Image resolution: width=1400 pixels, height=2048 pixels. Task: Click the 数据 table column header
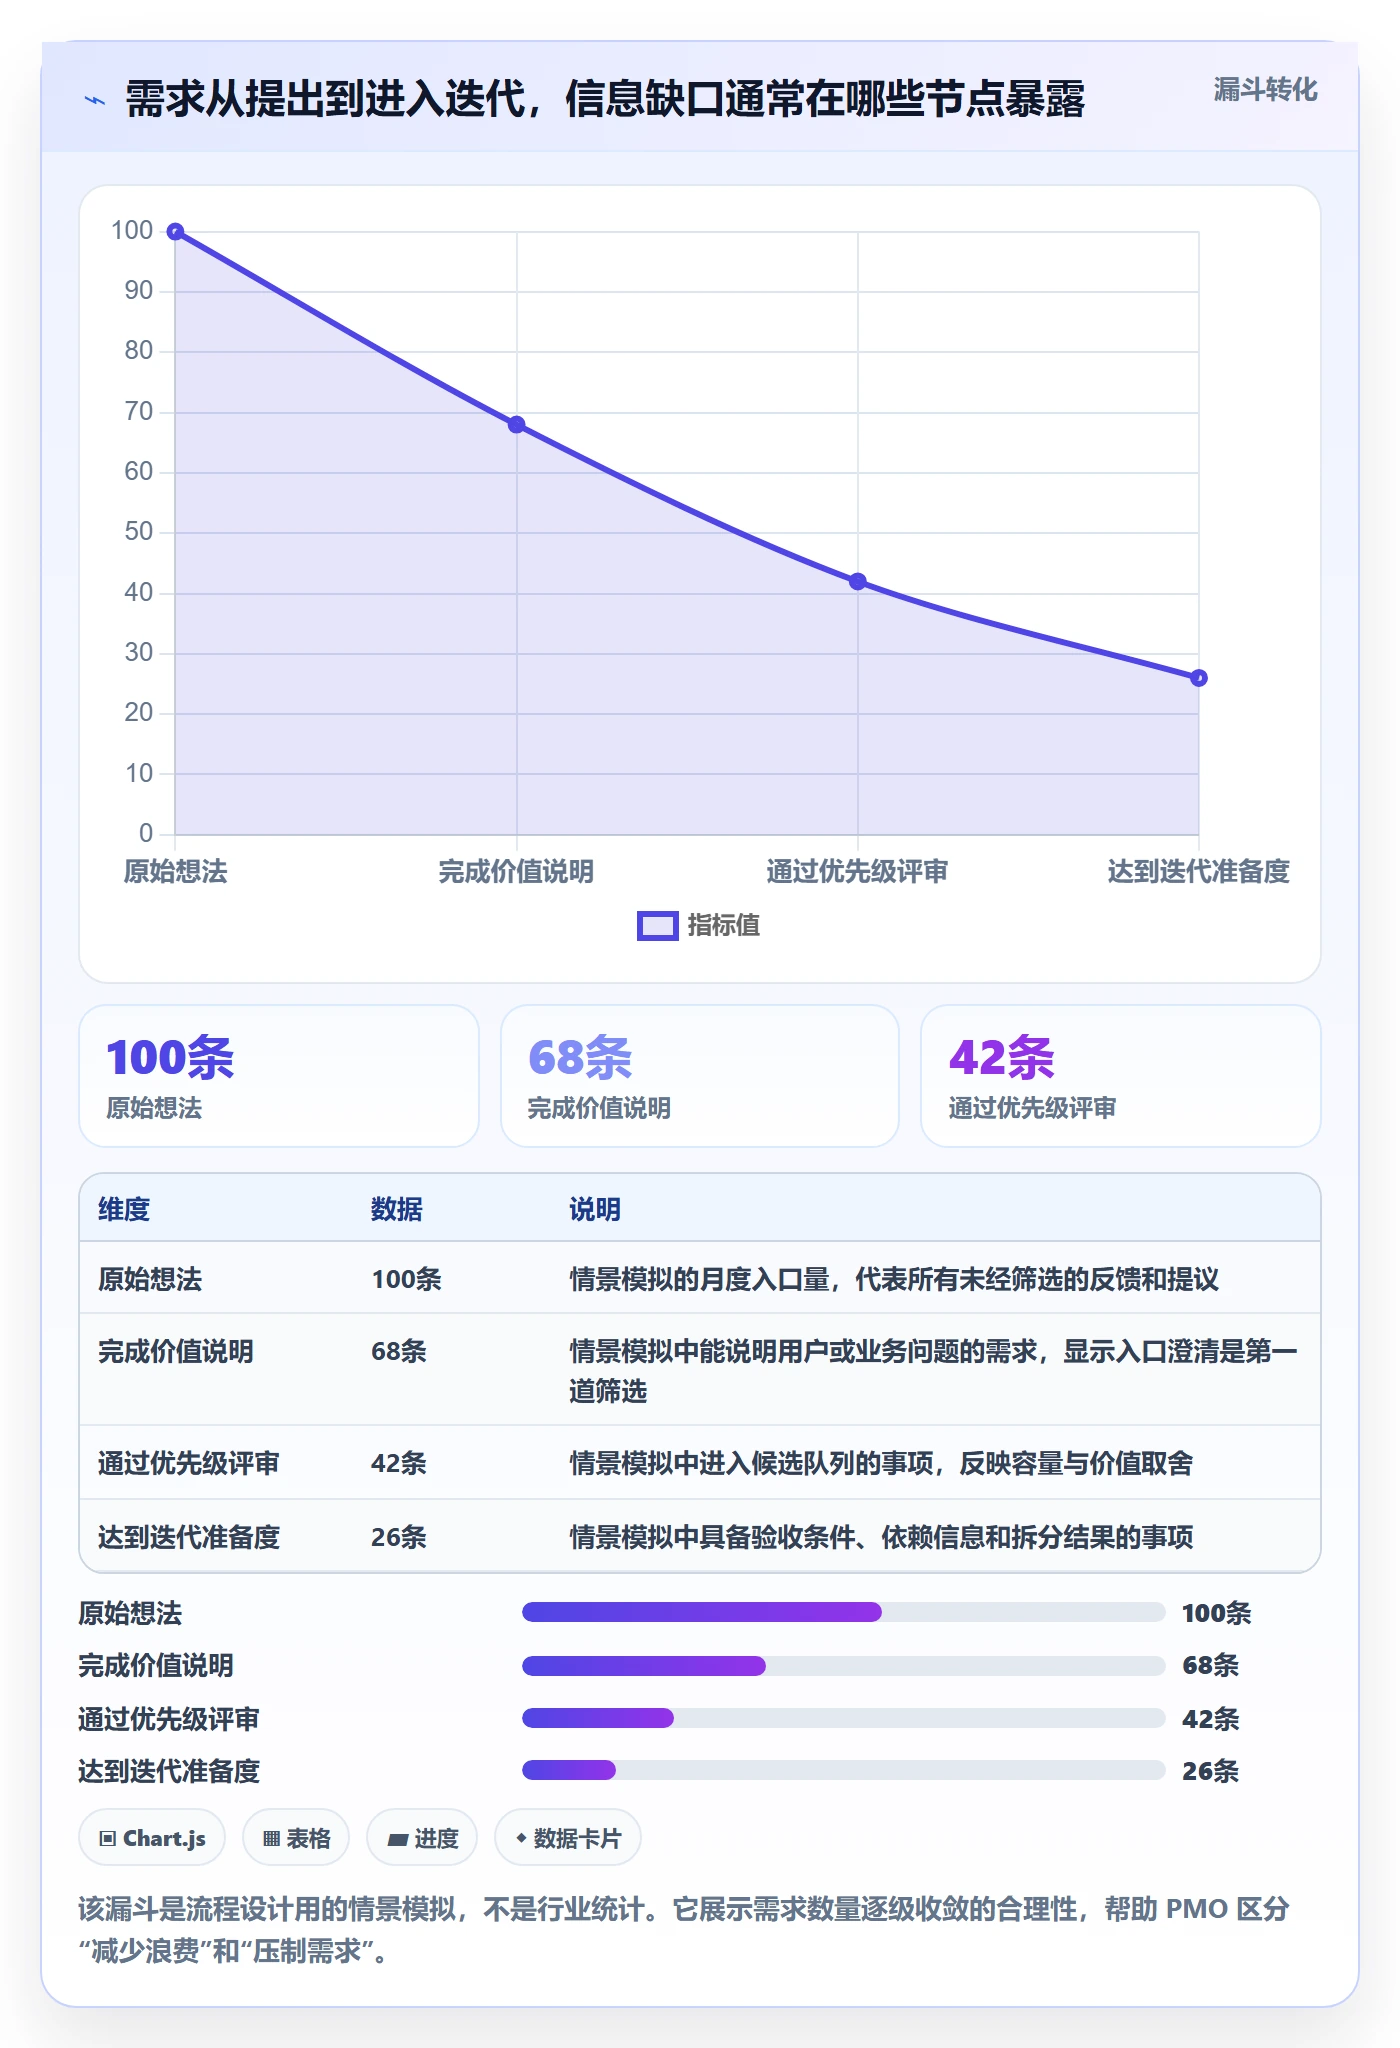397,1209
